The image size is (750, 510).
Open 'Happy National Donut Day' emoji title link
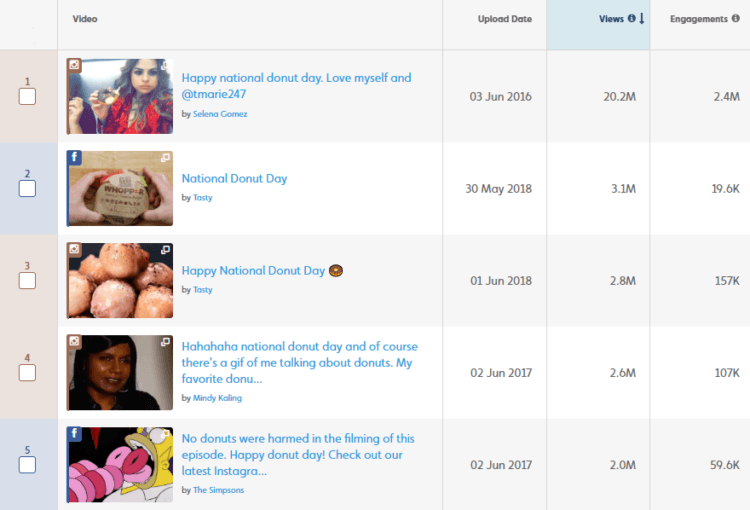(x=262, y=271)
